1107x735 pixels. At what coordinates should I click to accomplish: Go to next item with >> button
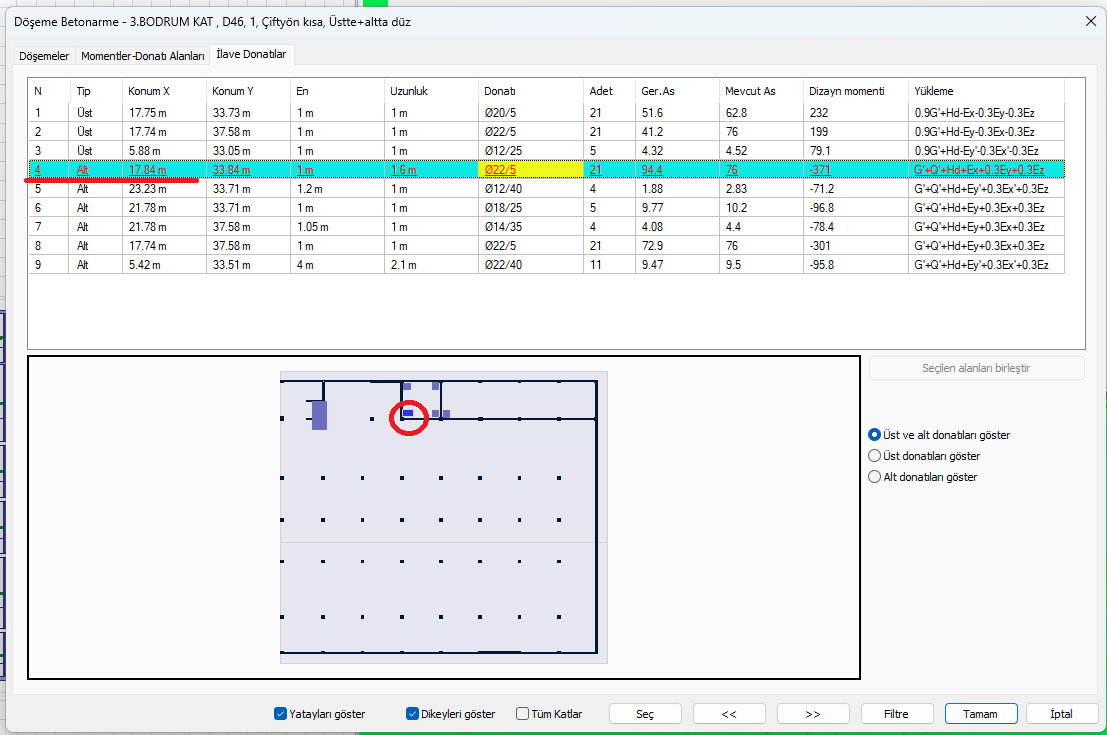click(x=813, y=714)
